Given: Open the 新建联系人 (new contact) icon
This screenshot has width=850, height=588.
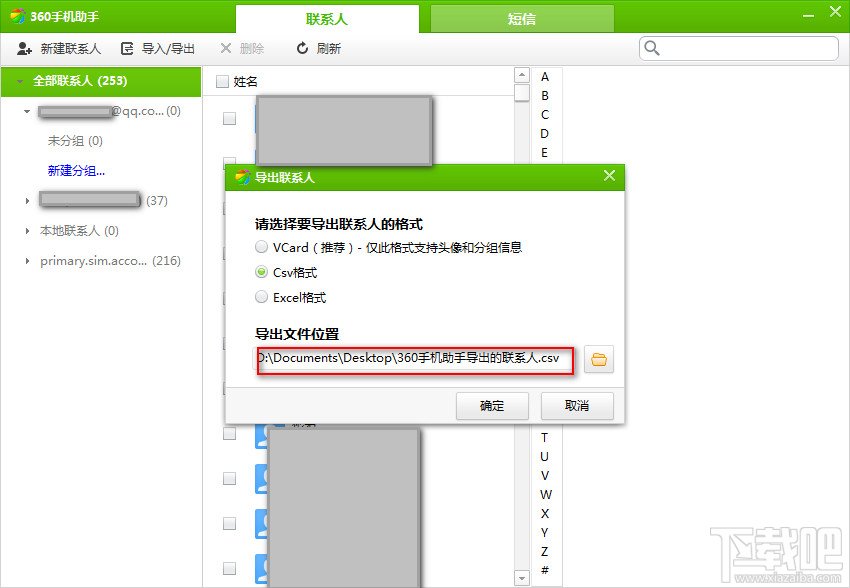Looking at the screenshot, I should pyautogui.click(x=25, y=47).
